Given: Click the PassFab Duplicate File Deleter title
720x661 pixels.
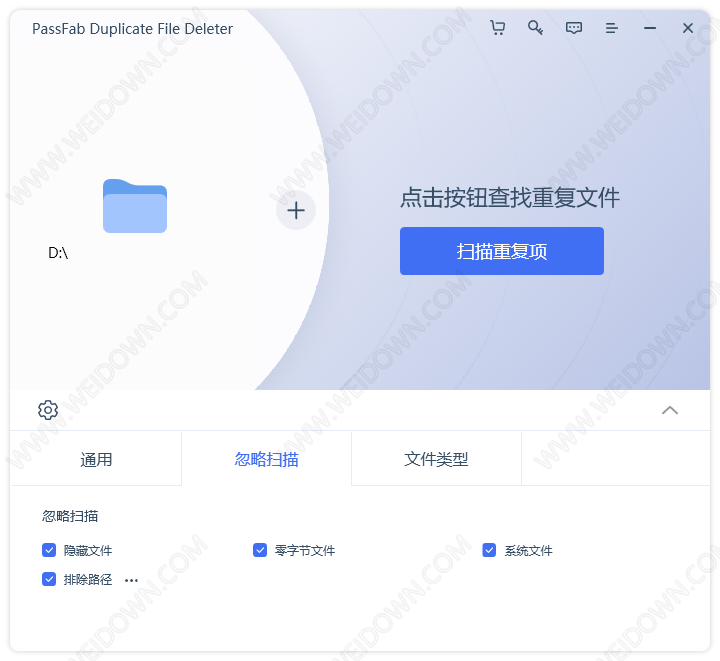Looking at the screenshot, I should point(132,29).
